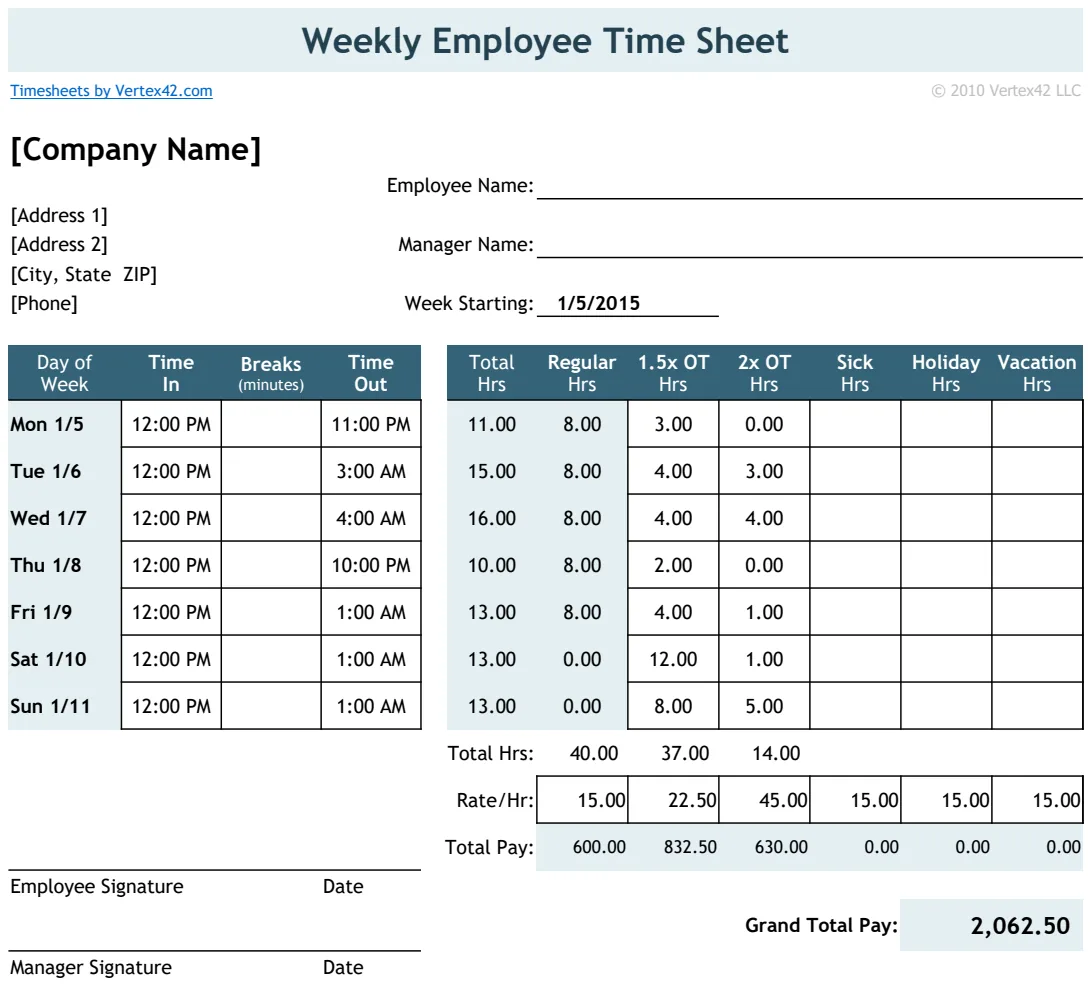Viewport: 1092px width, 986px height.
Task: Select the [Address 1] placeholder
Action: (59, 216)
